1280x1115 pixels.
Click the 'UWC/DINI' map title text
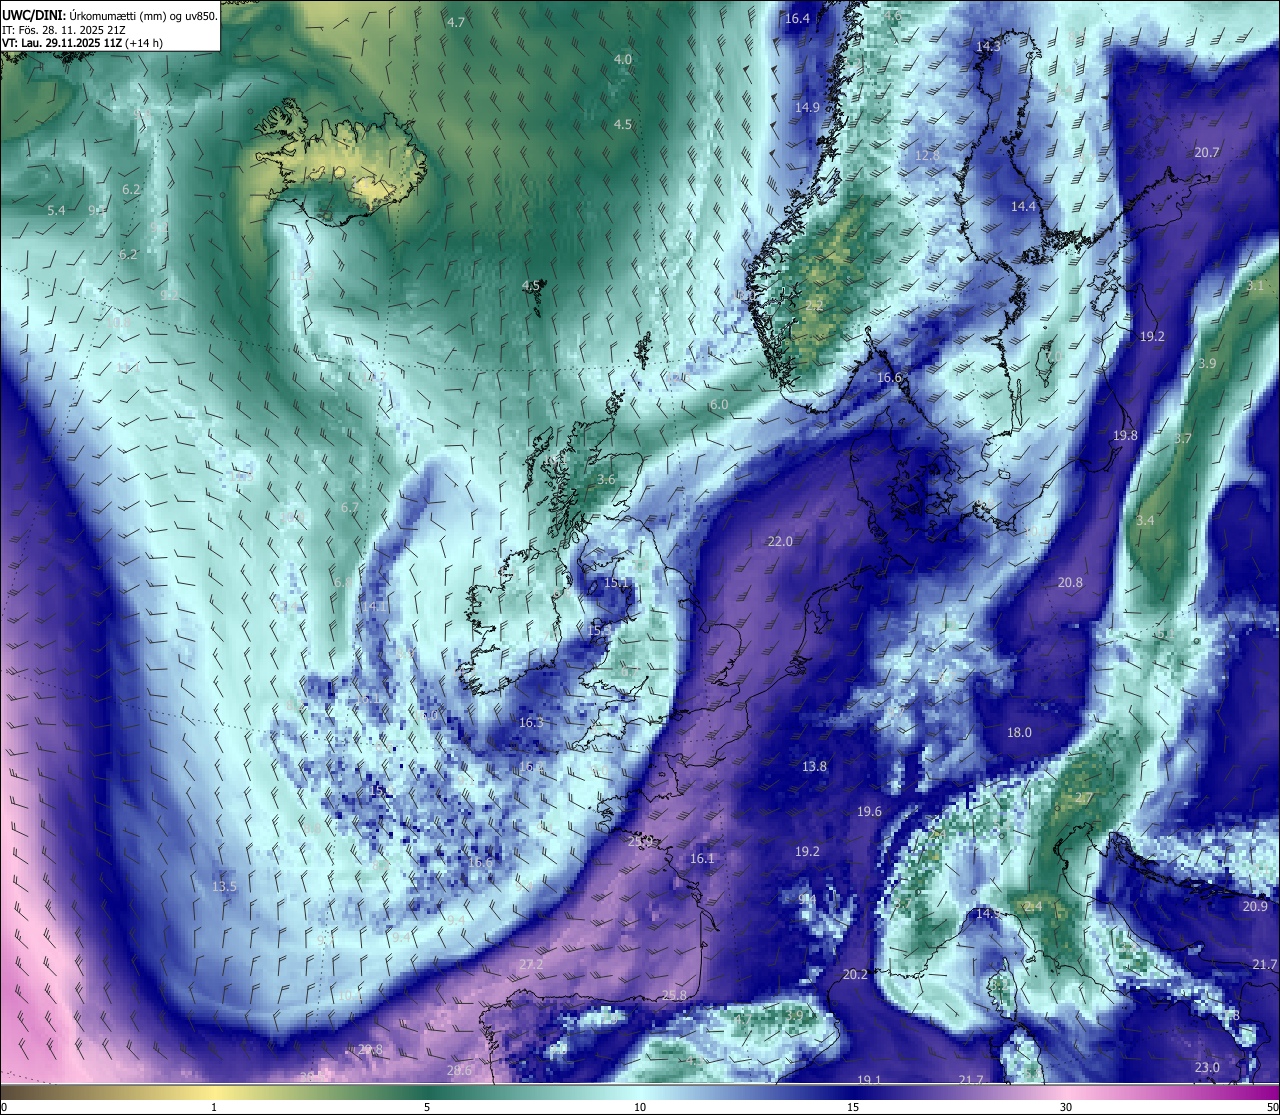[33, 15]
